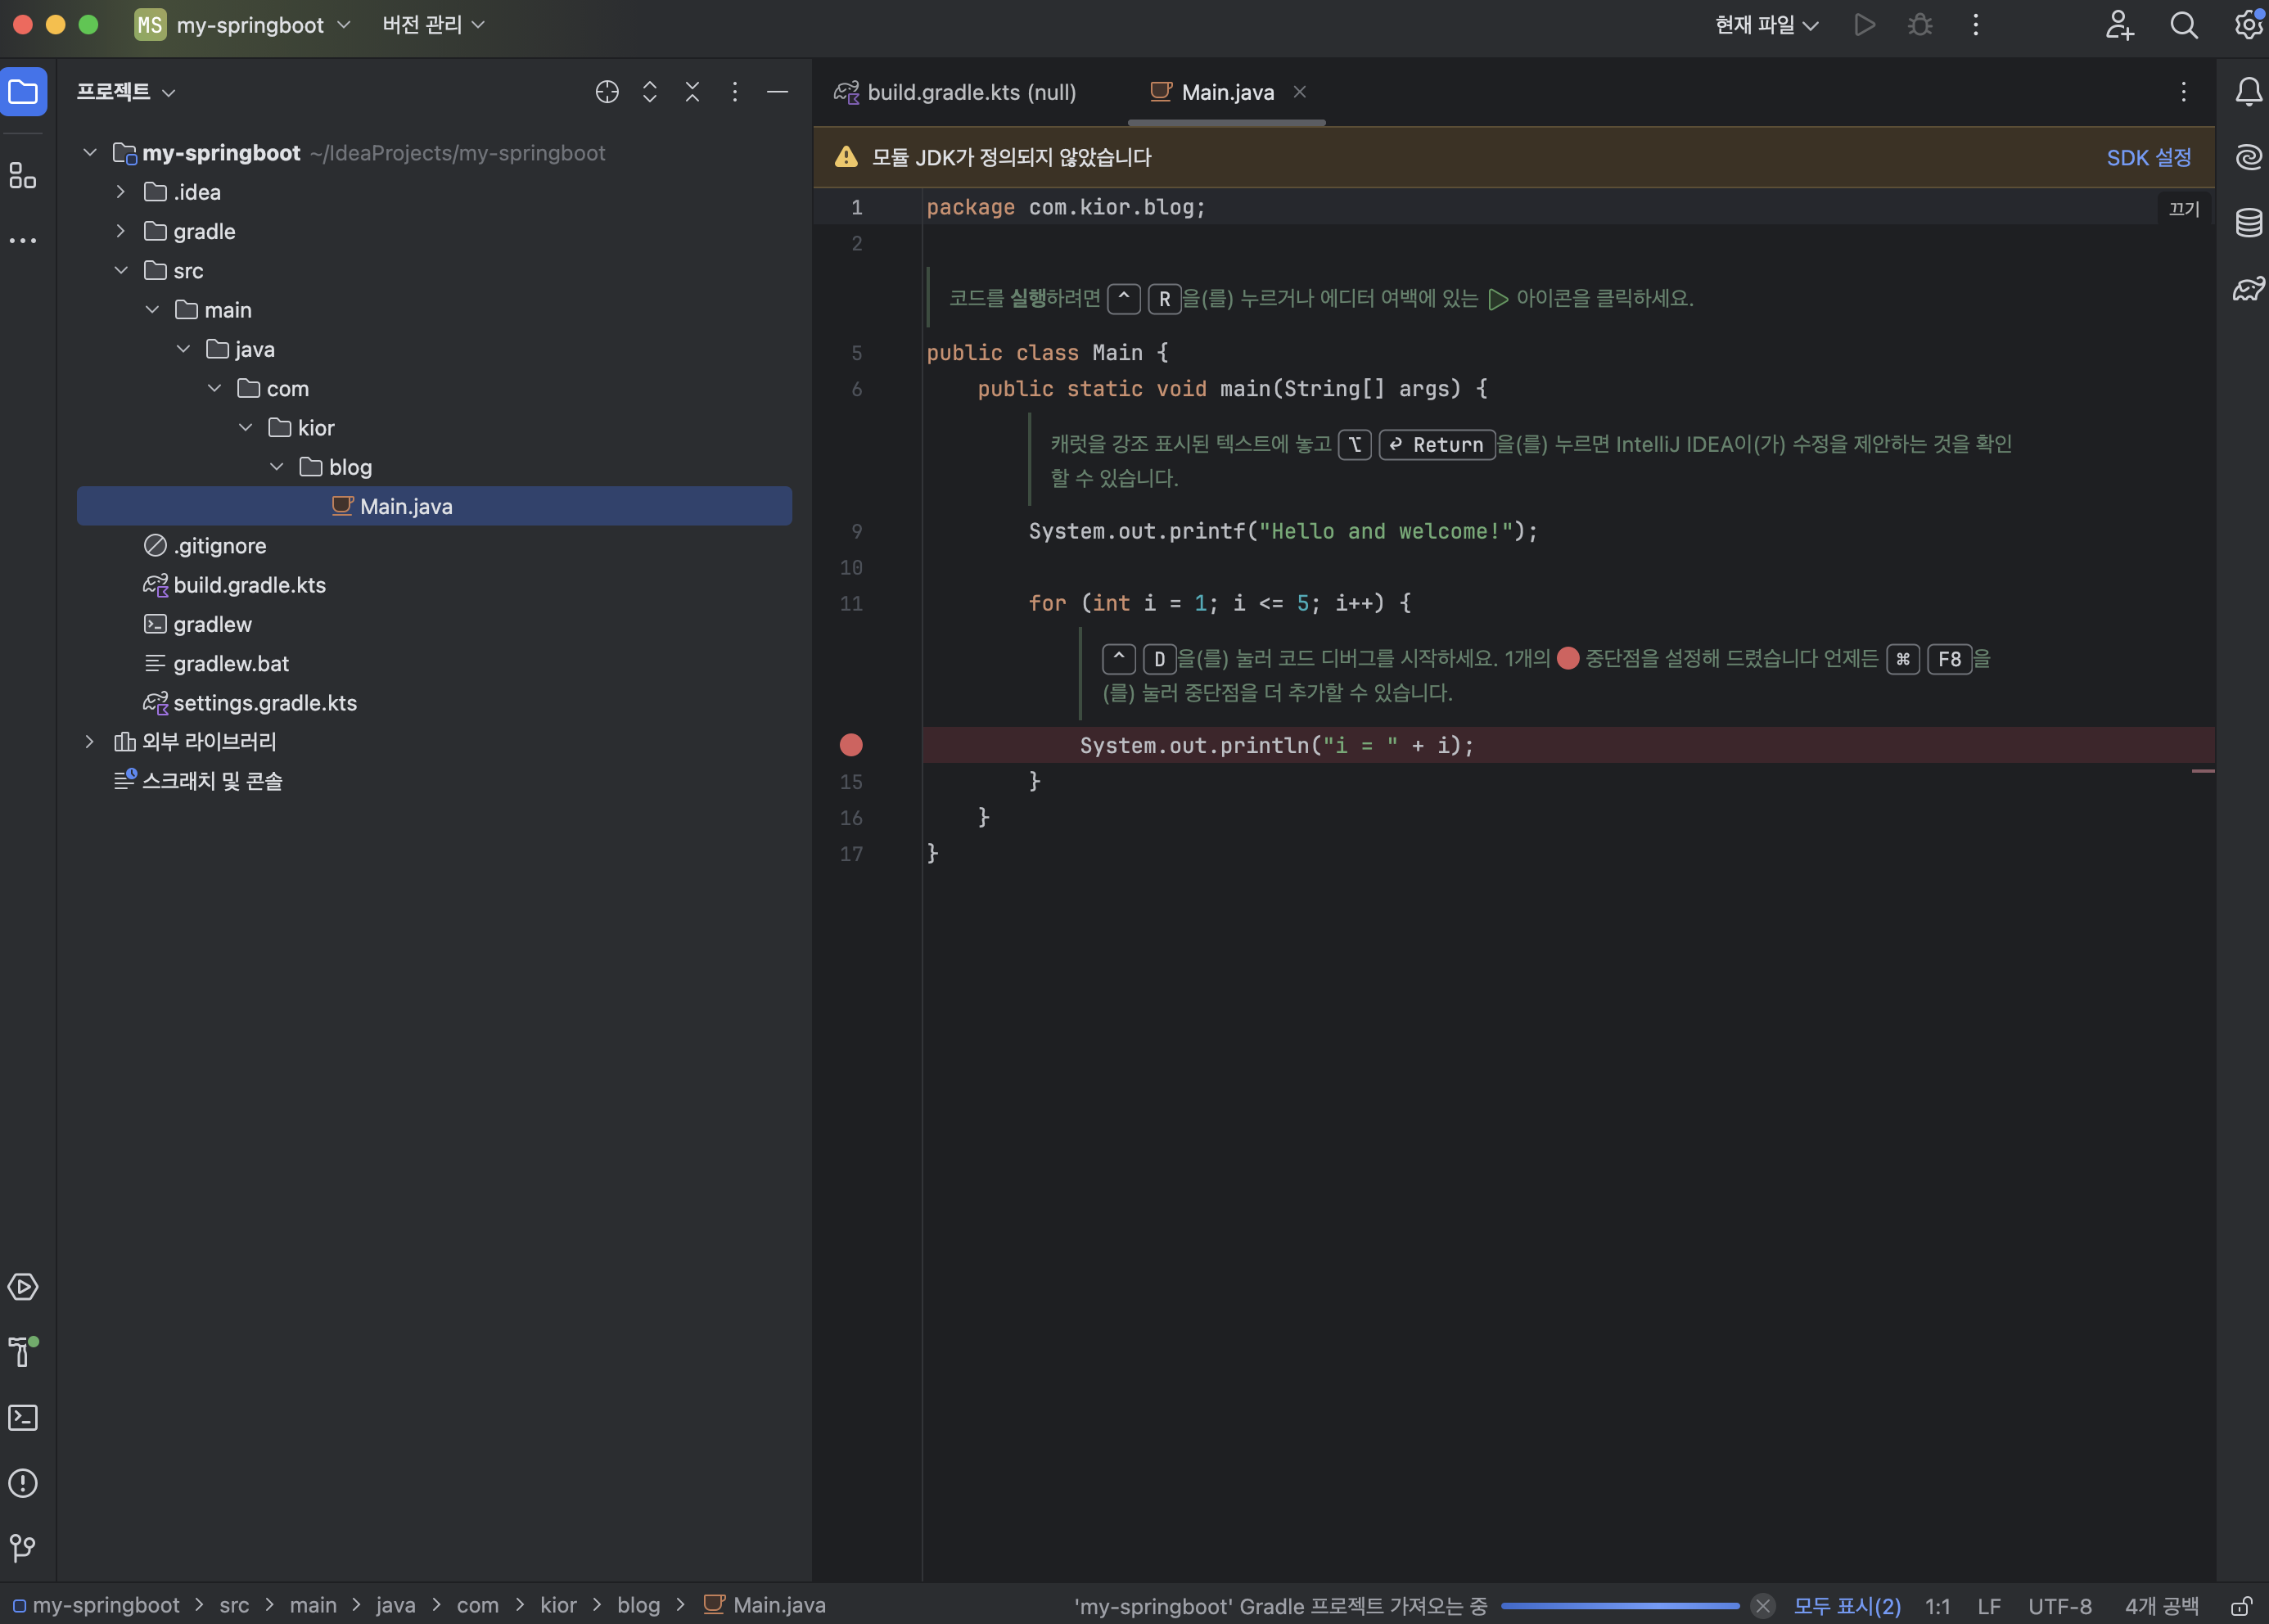Turn off onboarding tips with 끄기 button

point(2183,208)
